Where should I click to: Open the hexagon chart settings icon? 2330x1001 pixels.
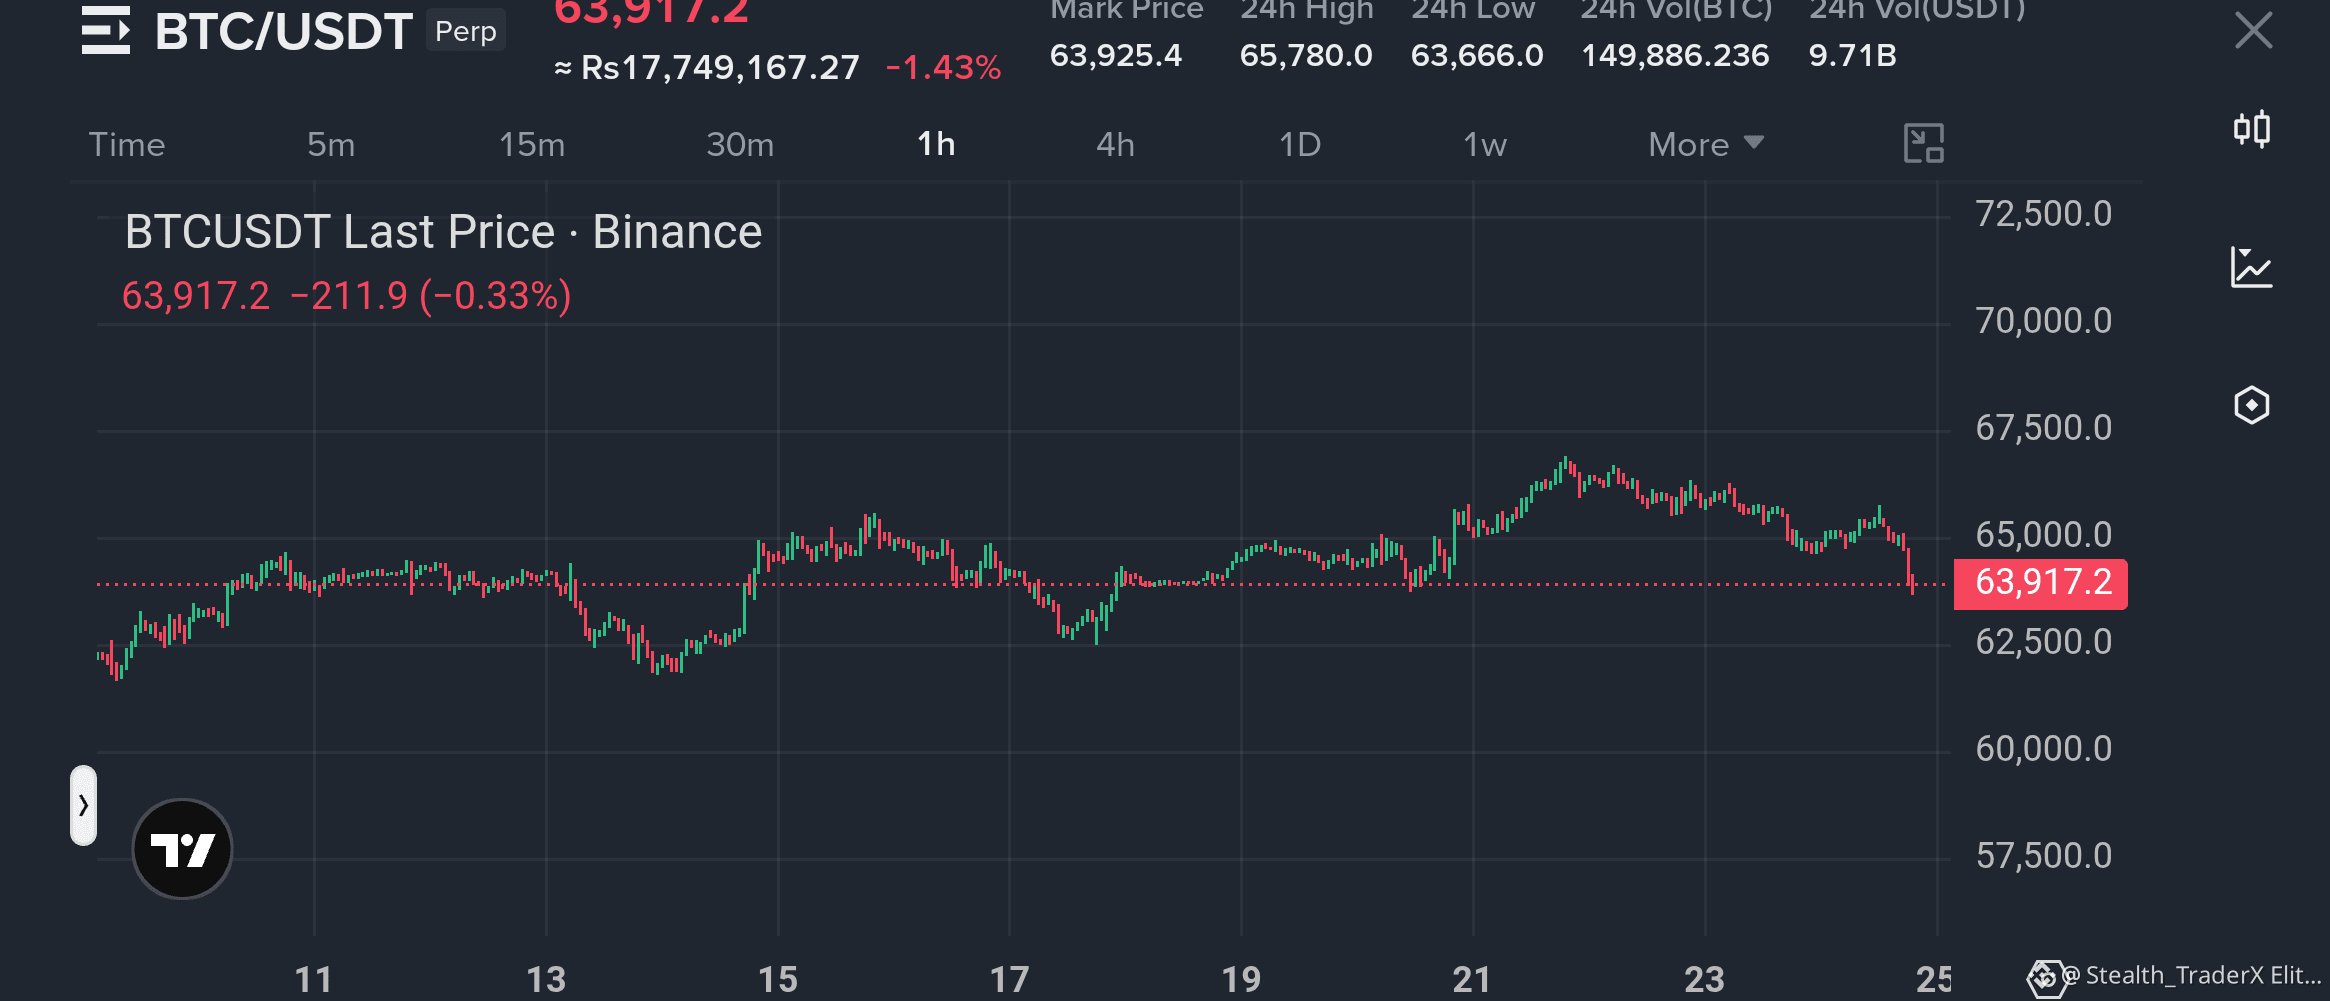(2252, 405)
